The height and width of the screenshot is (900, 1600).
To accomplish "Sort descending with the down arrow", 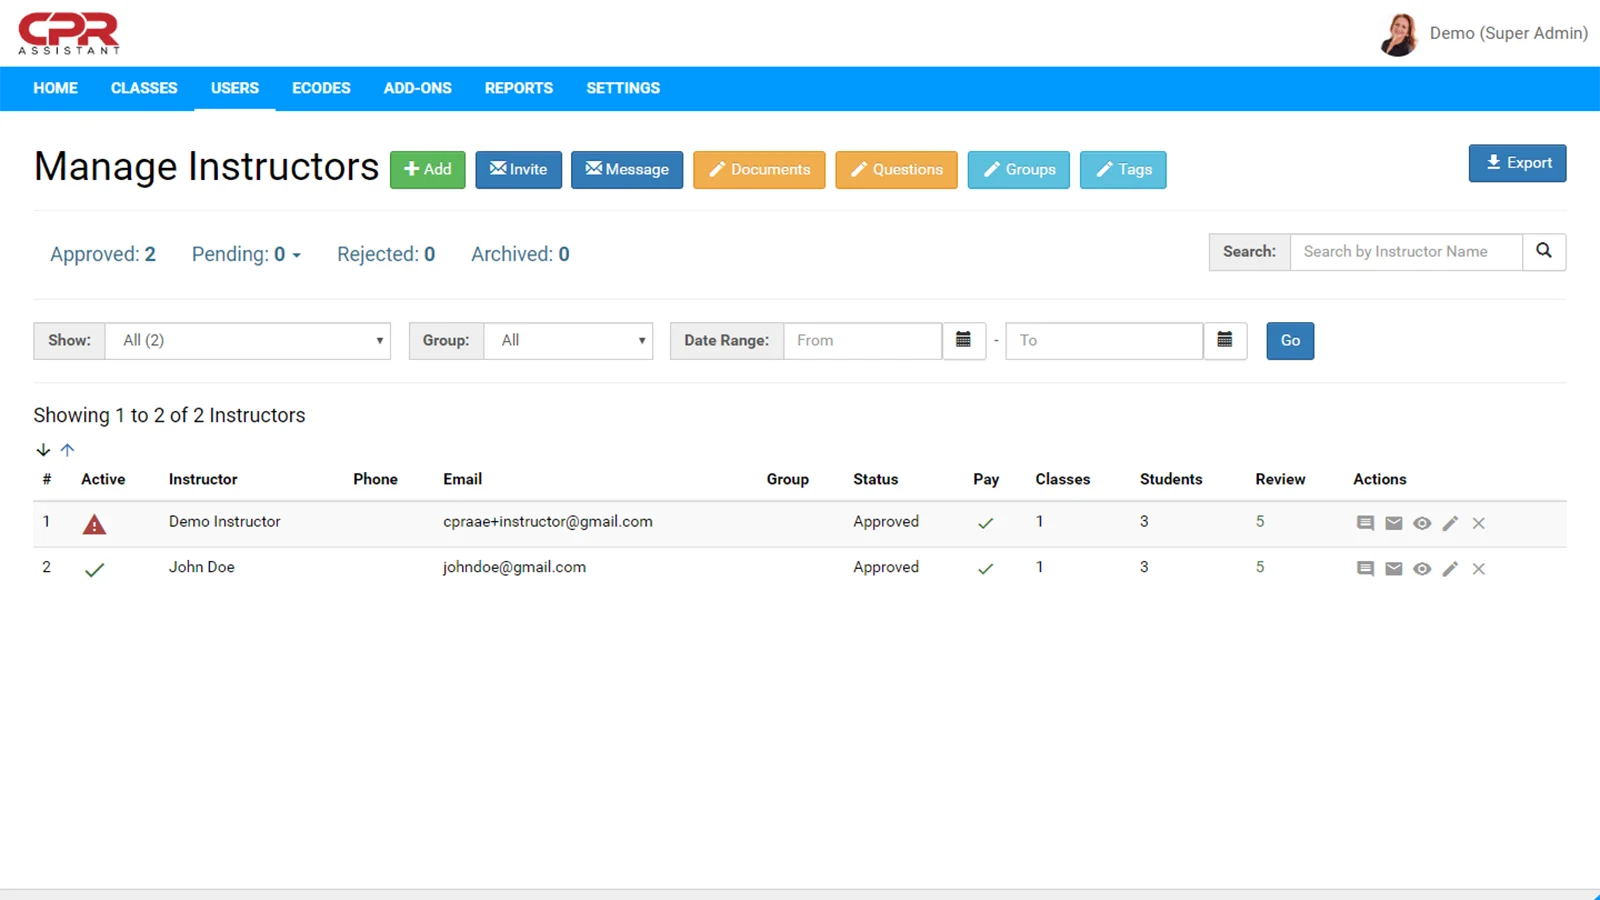I will coord(43,450).
